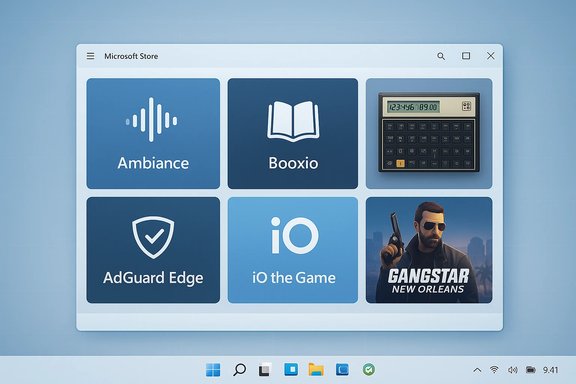
Task: Click the search magnifier in Store title bar
Action: [x=441, y=56]
